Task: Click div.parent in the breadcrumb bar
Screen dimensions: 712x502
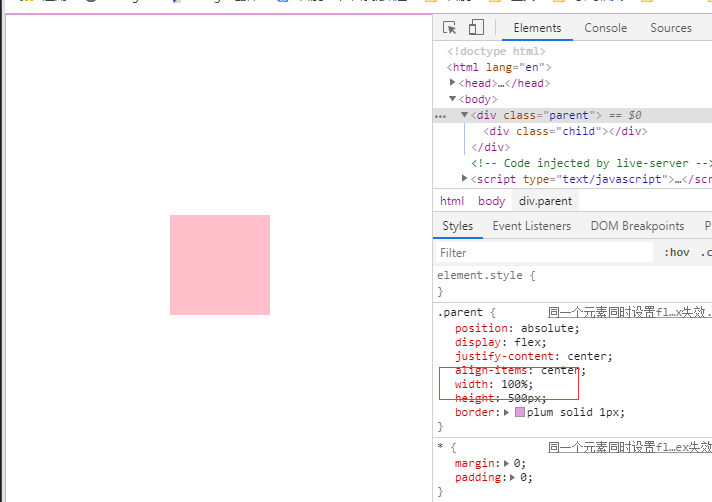Action: [x=545, y=201]
